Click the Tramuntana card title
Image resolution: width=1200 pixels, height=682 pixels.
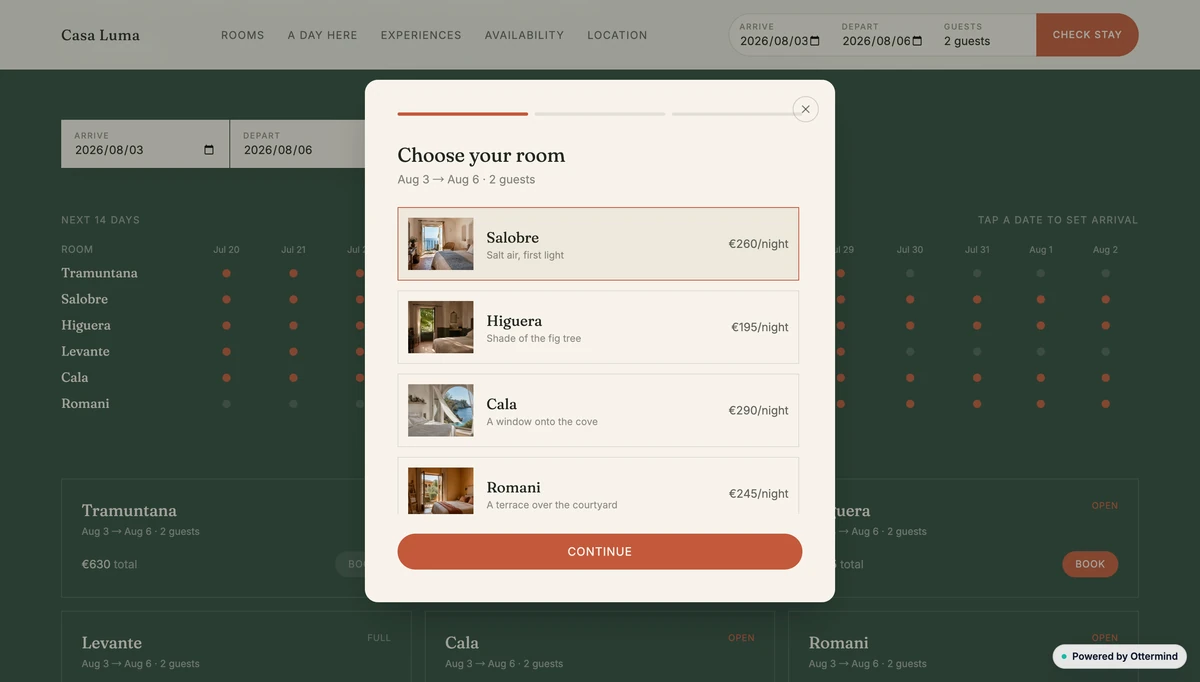click(x=129, y=510)
